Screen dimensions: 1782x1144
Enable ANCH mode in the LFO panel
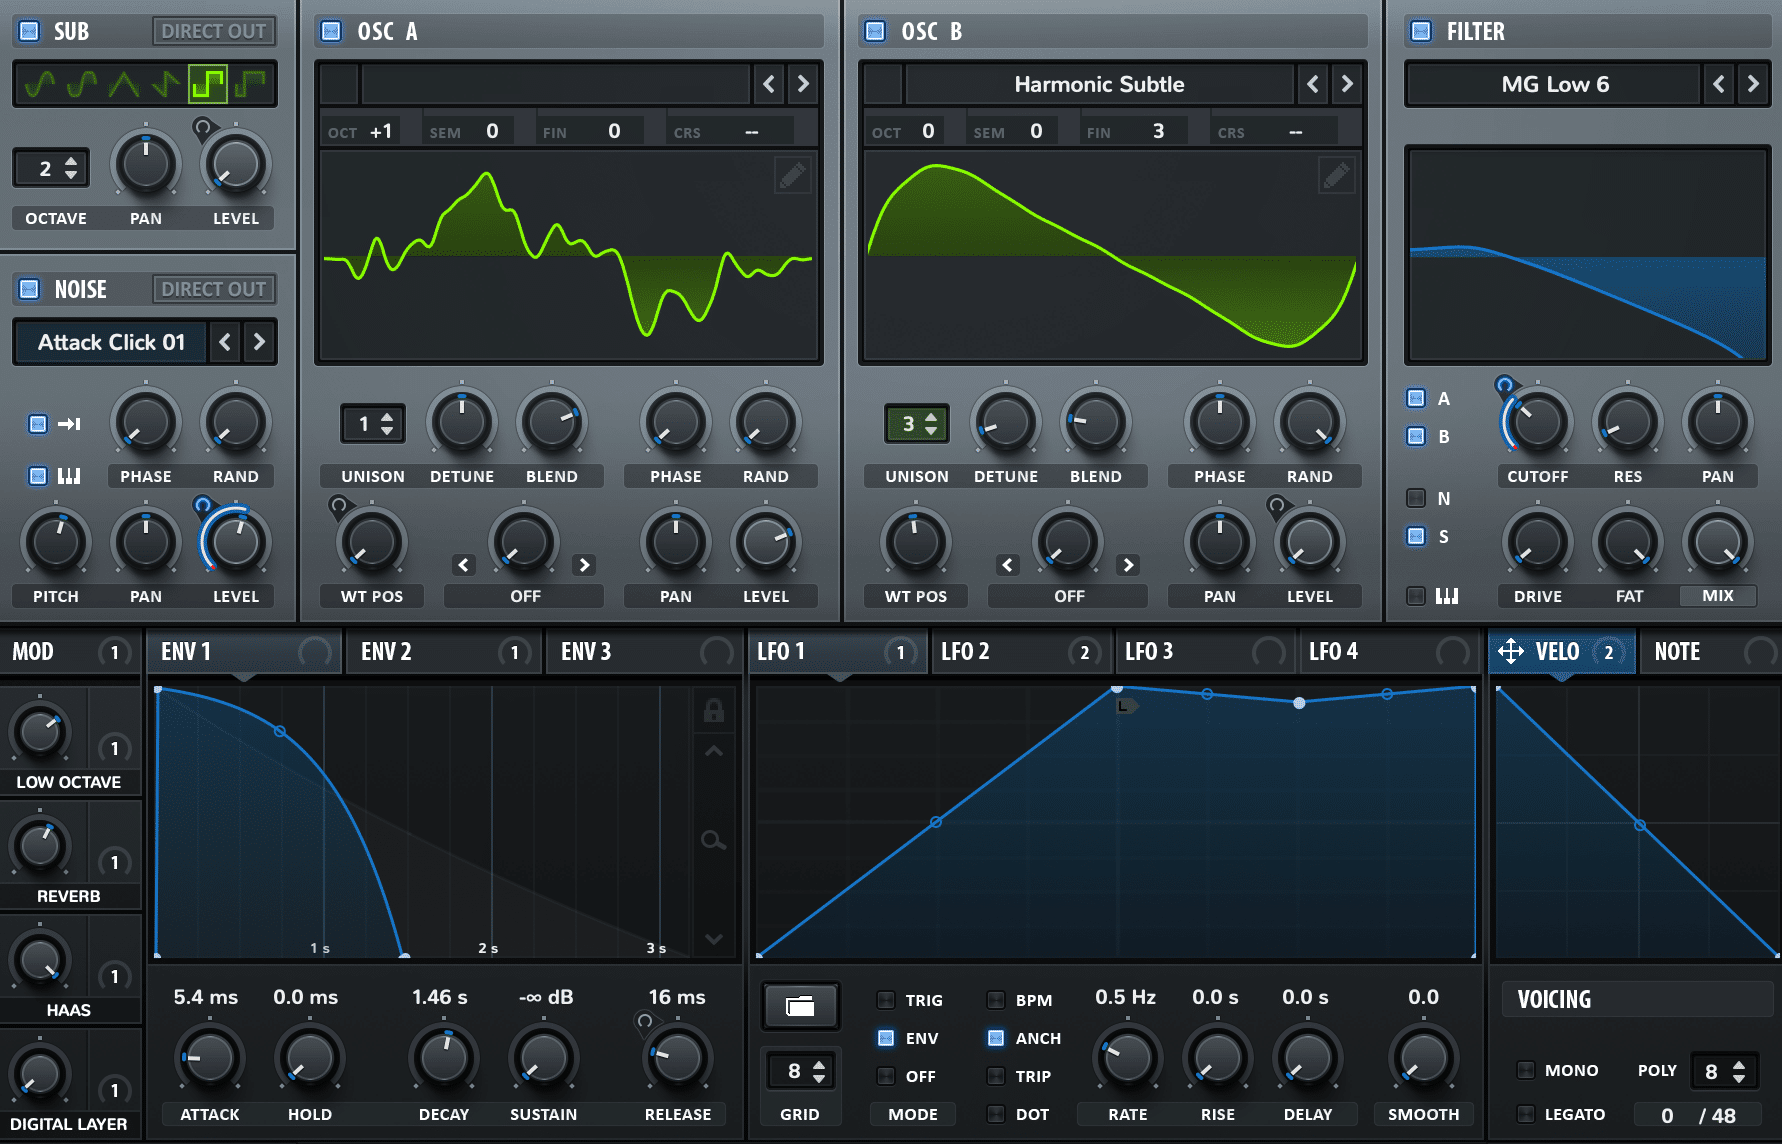(995, 1038)
